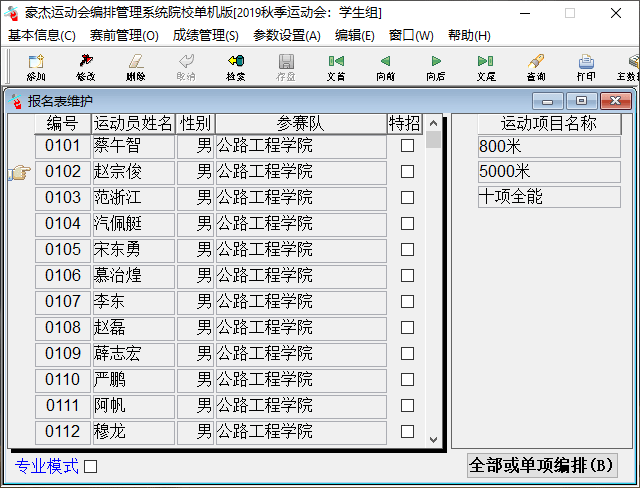640x488 pixels.
Task: Jump to first record with 文首 icon
Action: click(x=336, y=67)
